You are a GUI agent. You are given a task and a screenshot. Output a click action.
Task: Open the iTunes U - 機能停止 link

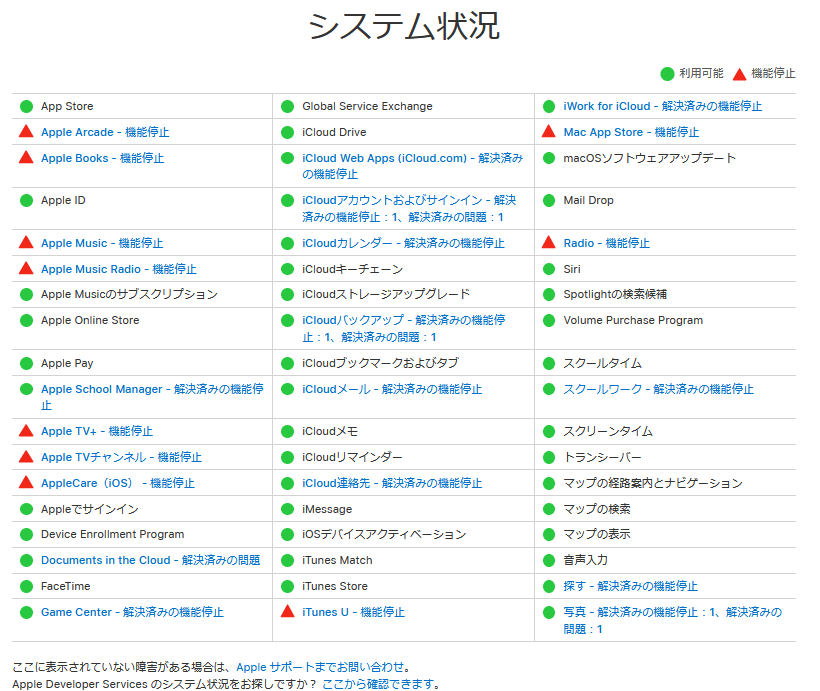pos(354,612)
